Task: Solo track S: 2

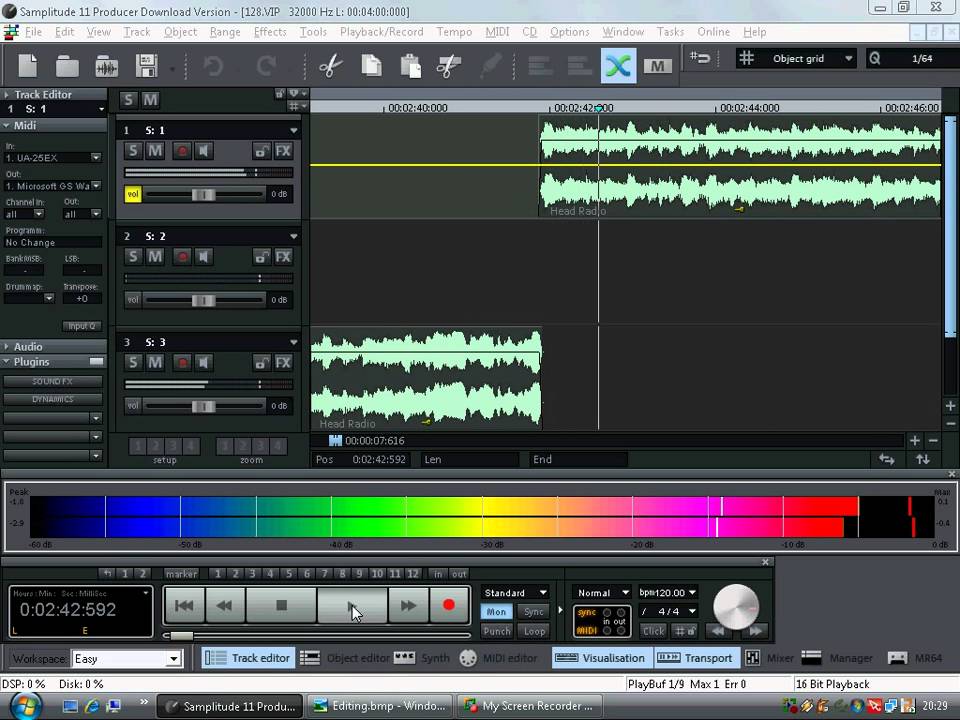Action: click(x=133, y=257)
